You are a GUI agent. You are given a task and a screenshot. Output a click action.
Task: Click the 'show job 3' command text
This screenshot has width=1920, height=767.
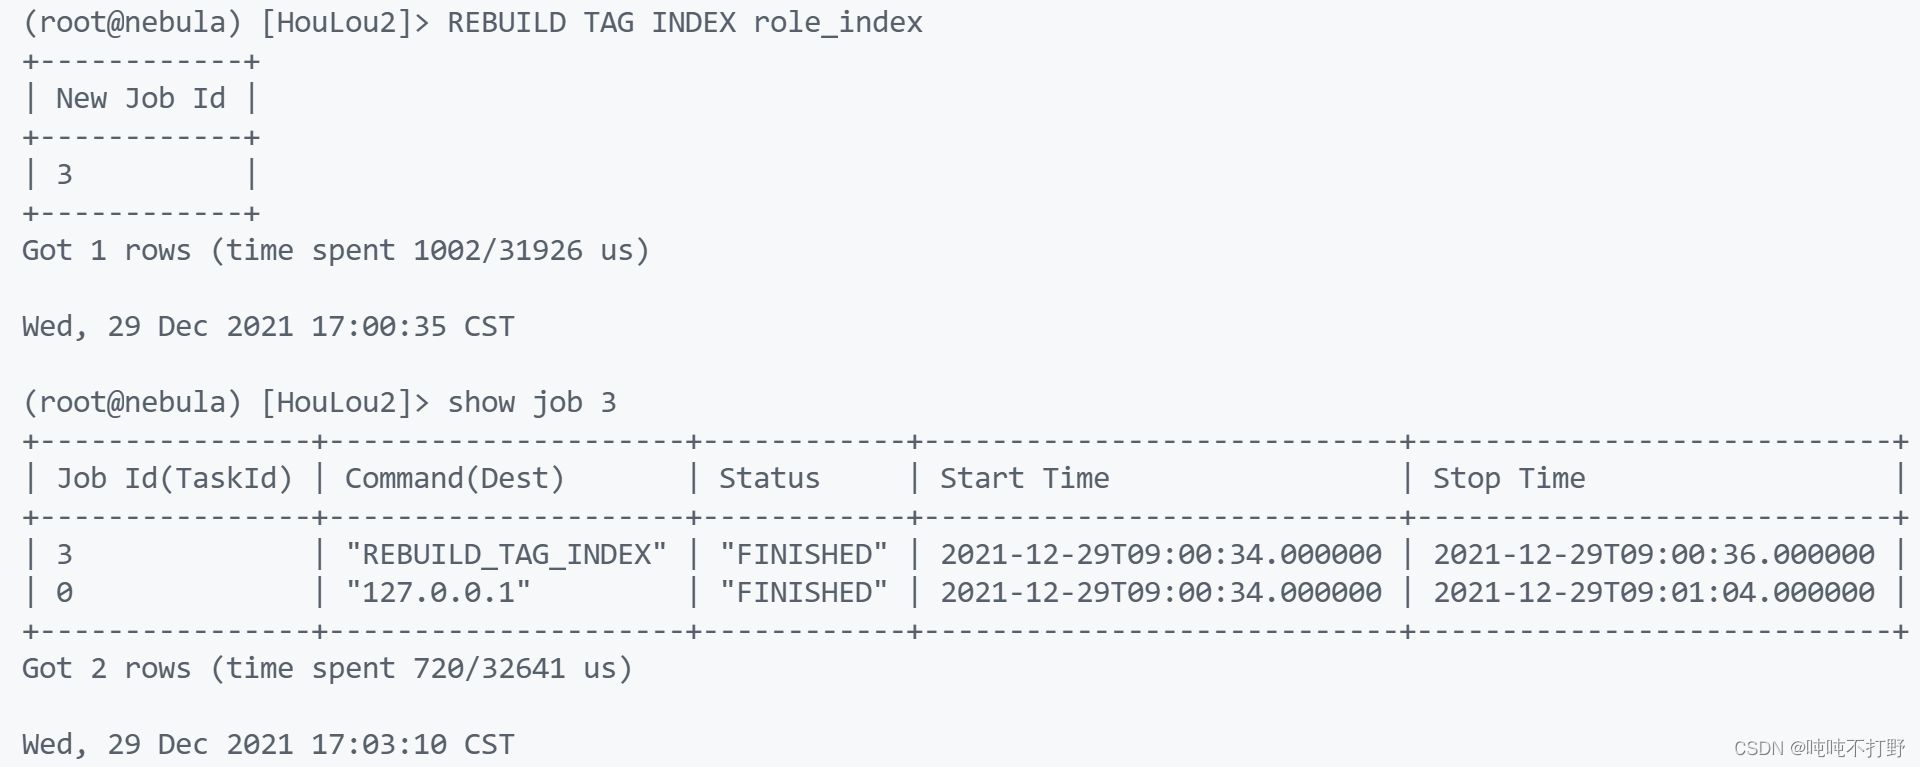click(x=532, y=402)
